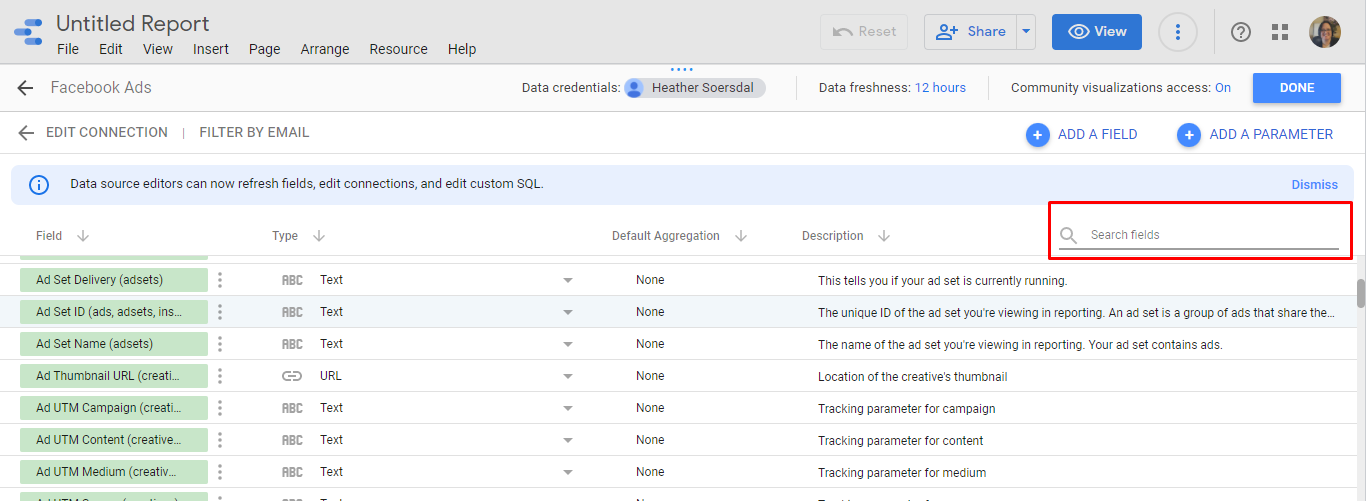Image resolution: width=1366 pixels, height=501 pixels.
Task: Change type of Ad UTM Campaign field
Action: point(567,409)
